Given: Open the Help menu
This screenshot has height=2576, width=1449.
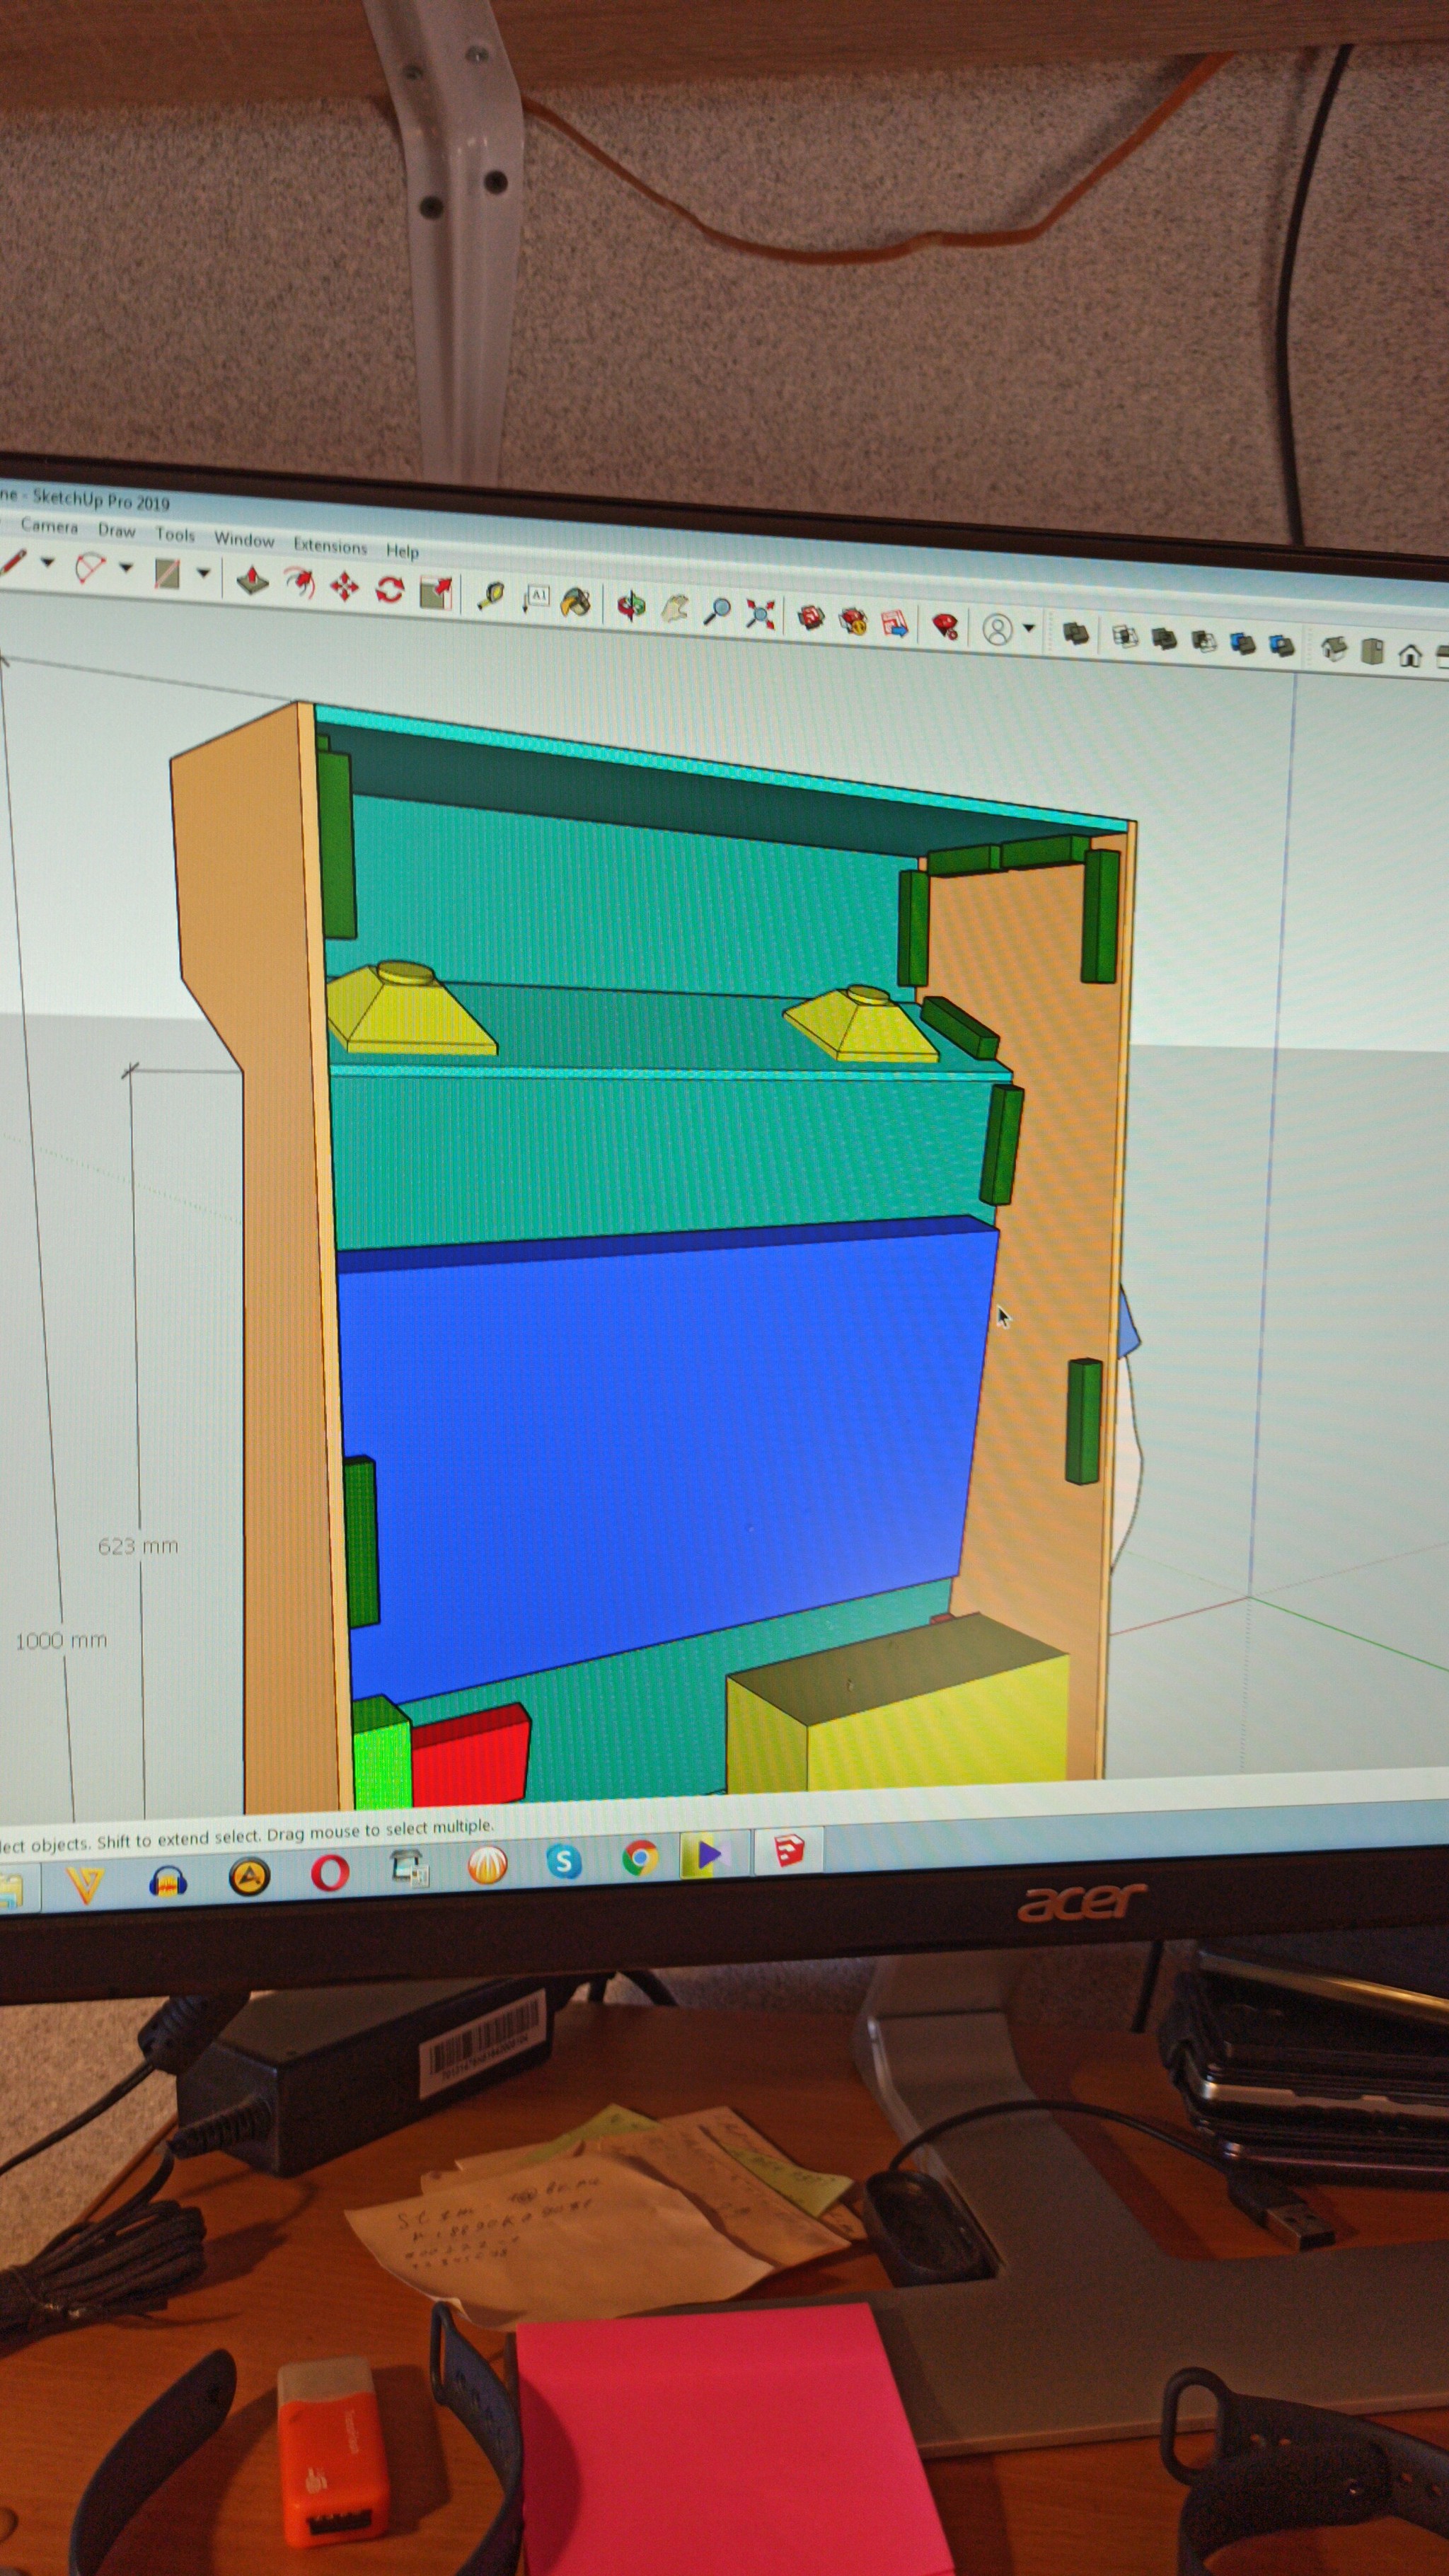Looking at the screenshot, I should pyautogui.click(x=402, y=551).
